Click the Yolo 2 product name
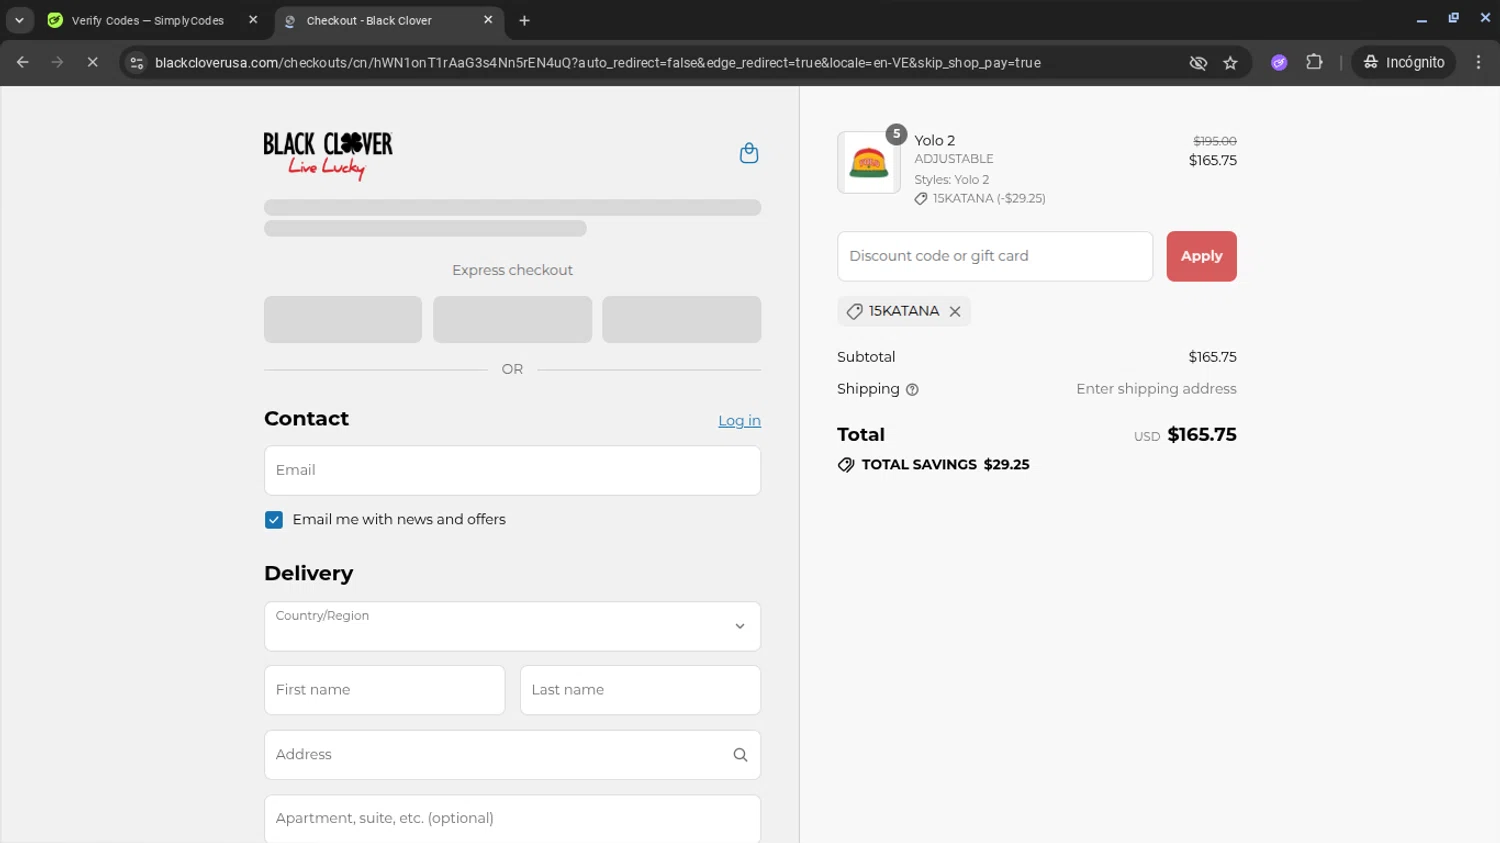 coord(934,141)
